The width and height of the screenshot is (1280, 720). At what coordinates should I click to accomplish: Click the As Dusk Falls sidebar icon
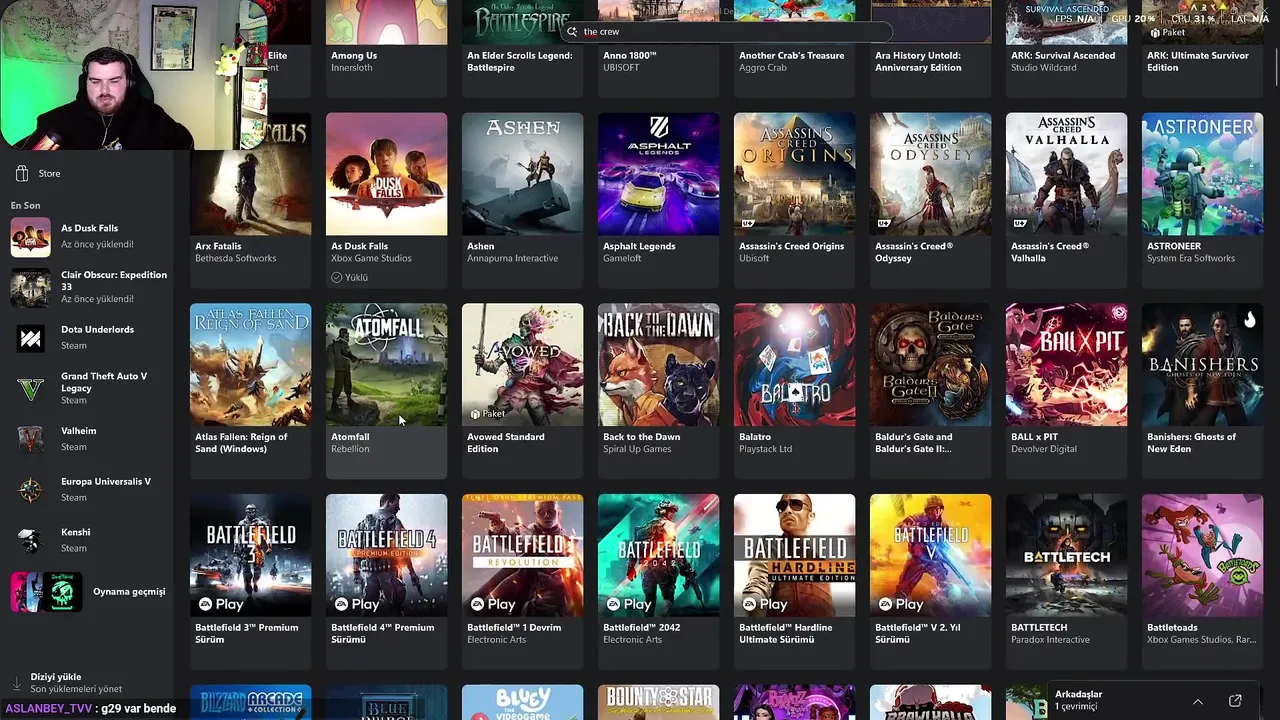(x=30, y=236)
